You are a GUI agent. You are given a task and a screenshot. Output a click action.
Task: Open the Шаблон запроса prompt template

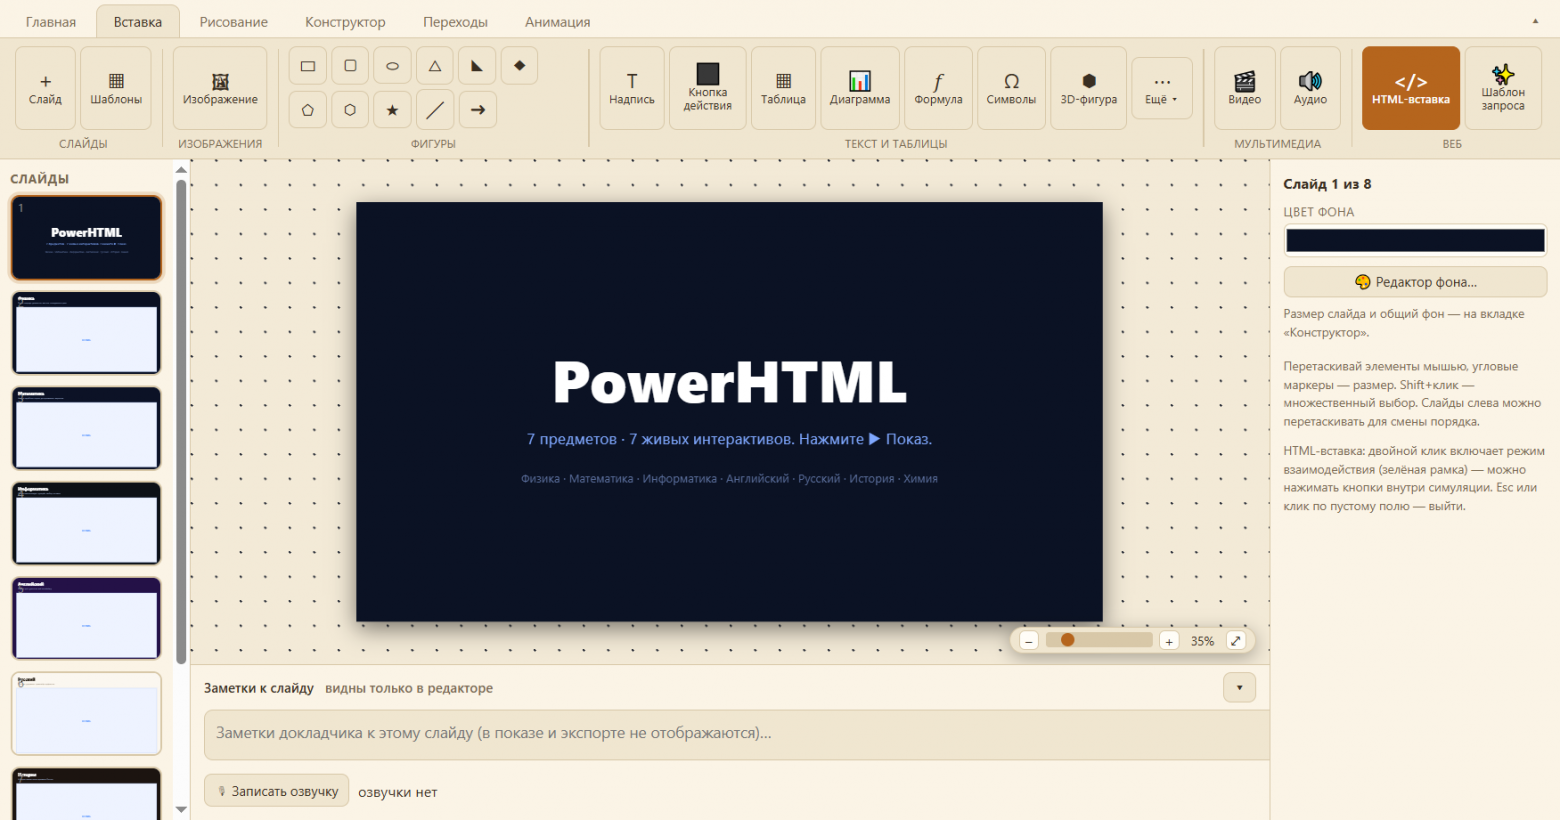[1503, 88]
